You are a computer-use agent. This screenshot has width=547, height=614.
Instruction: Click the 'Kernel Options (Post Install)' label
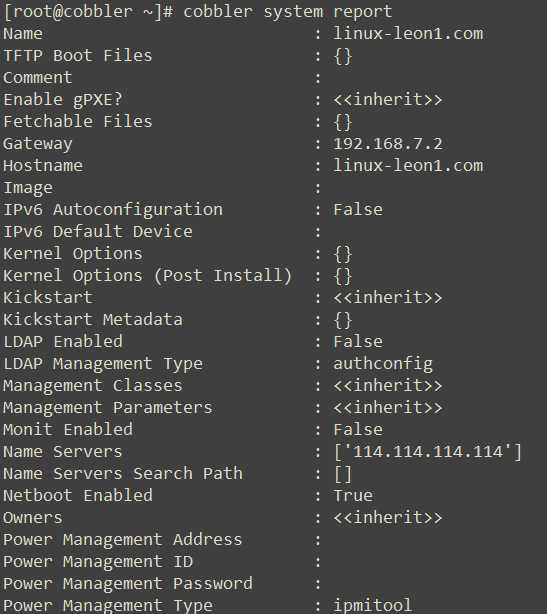[148, 275]
